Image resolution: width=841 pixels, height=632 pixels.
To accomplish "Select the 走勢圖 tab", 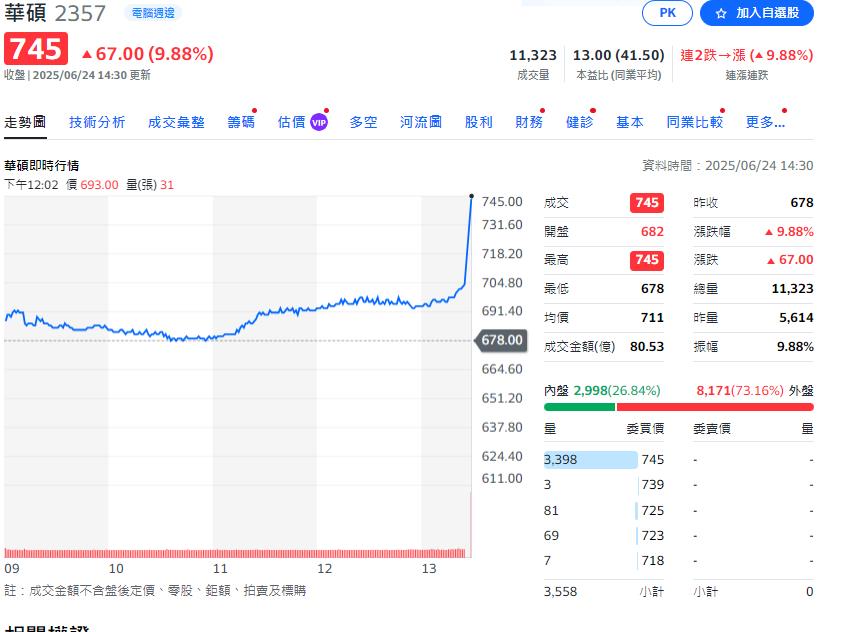I will coord(25,122).
